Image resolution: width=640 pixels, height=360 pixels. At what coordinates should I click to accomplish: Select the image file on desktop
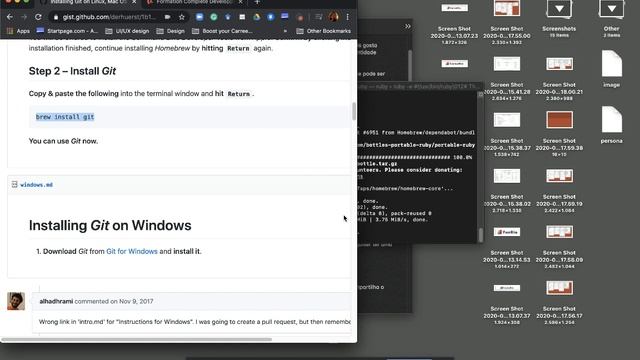point(611,64)
